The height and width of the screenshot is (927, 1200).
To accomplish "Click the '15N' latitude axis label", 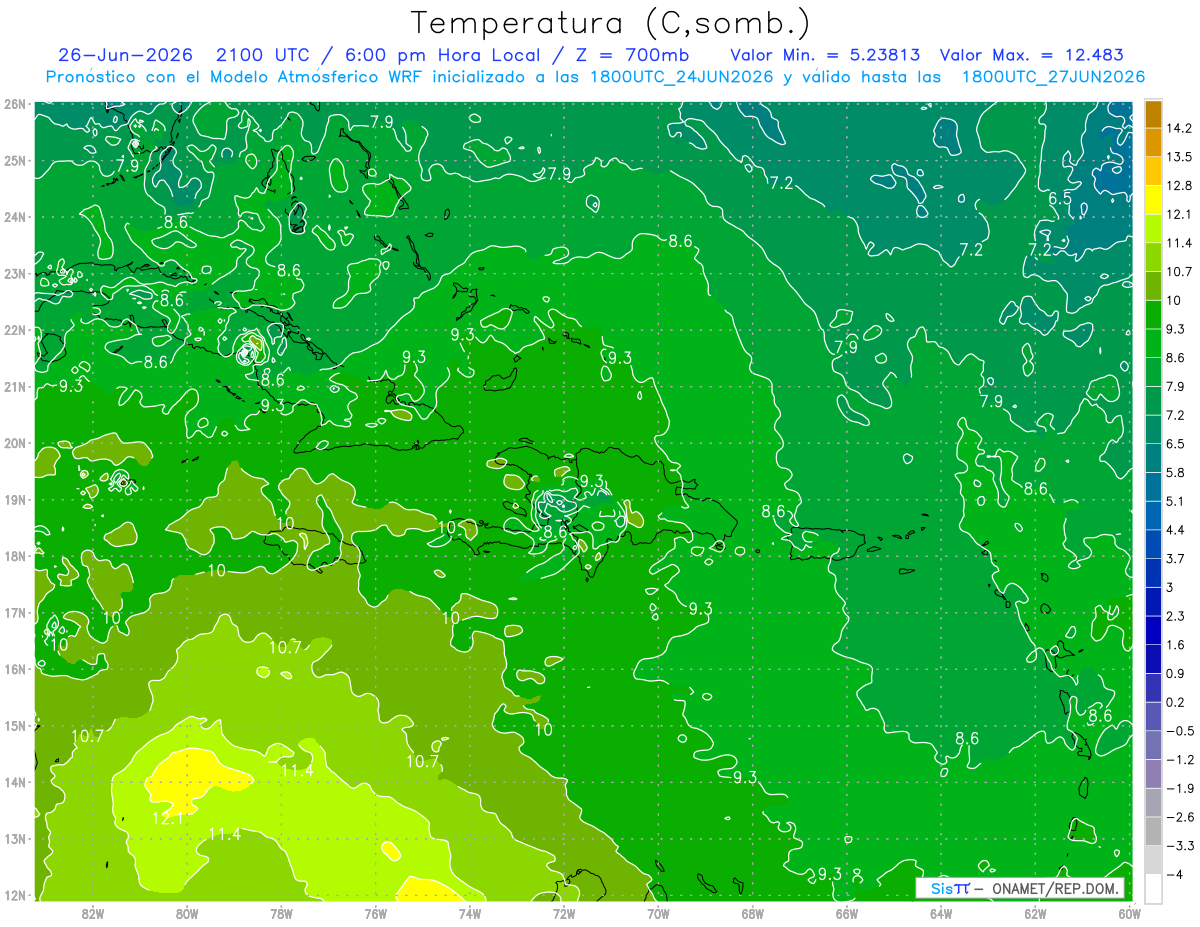I will pos(15,725).
